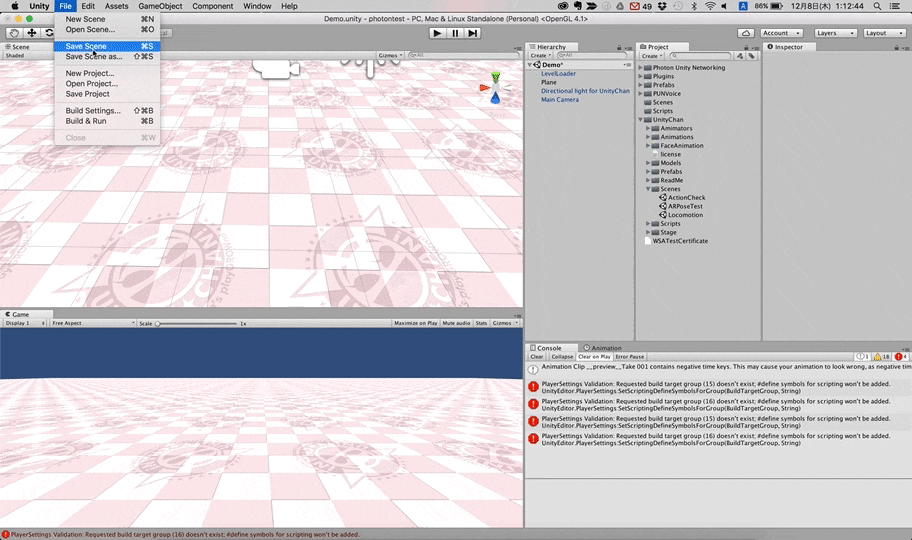Toggle Stats in Game view
The image size is (912, 540).
(x=481, y=323)
